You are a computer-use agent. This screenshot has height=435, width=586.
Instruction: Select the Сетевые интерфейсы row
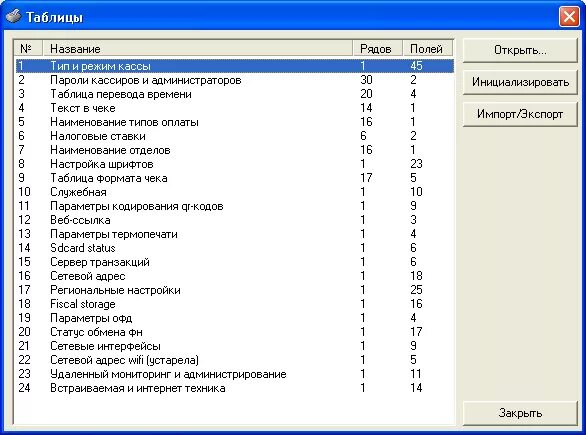(235, 346)
